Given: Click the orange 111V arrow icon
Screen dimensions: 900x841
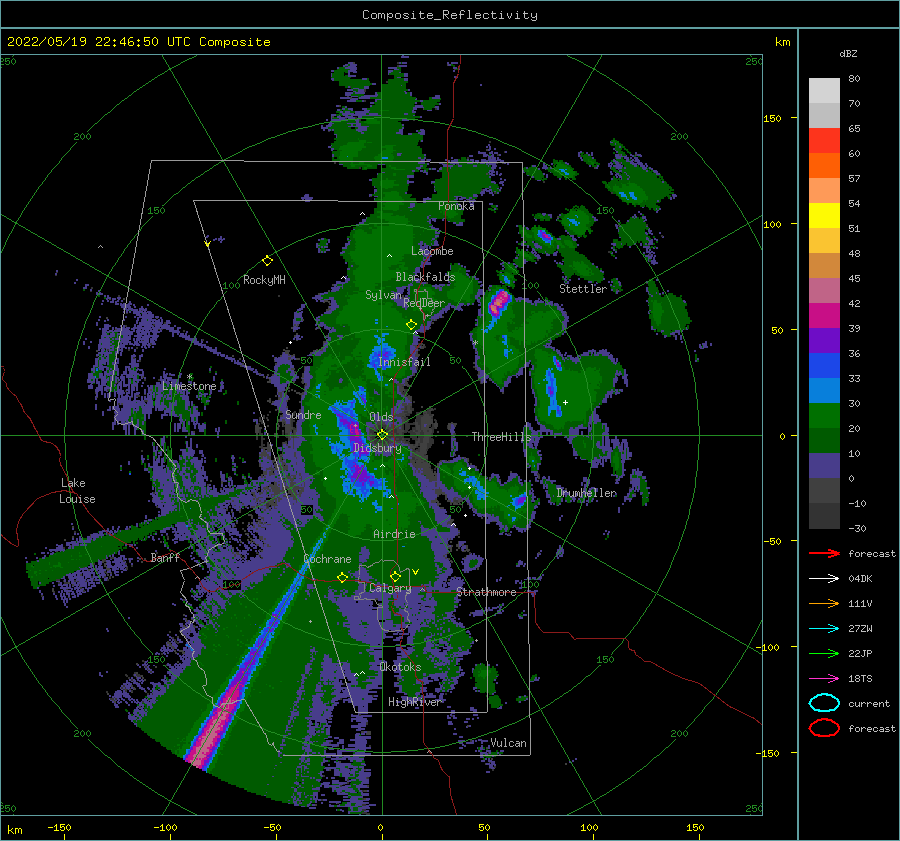Looking at the screenshot, I should [824, 603].
